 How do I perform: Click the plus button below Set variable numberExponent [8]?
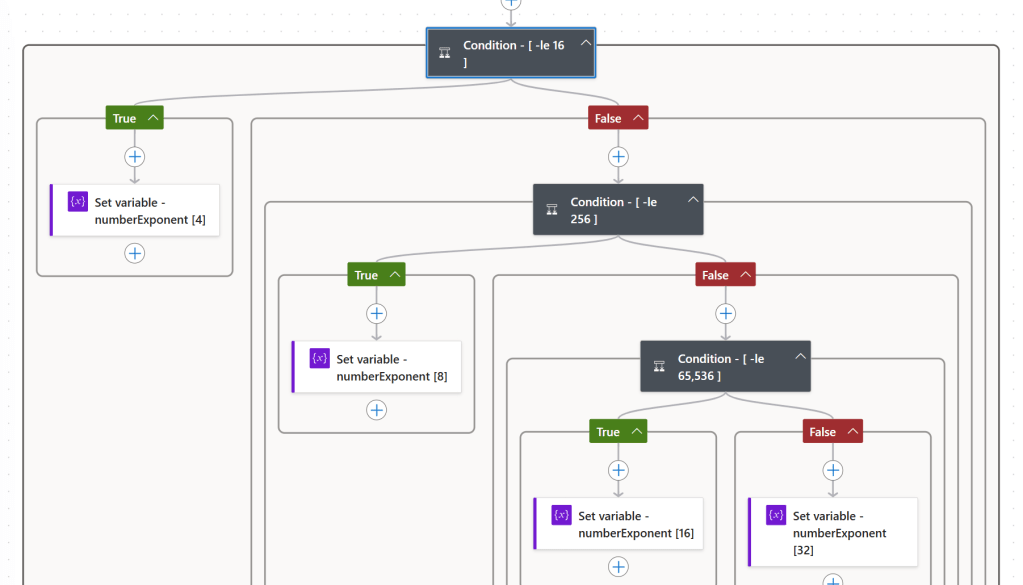pyautogui.click(x=376, y=410)
